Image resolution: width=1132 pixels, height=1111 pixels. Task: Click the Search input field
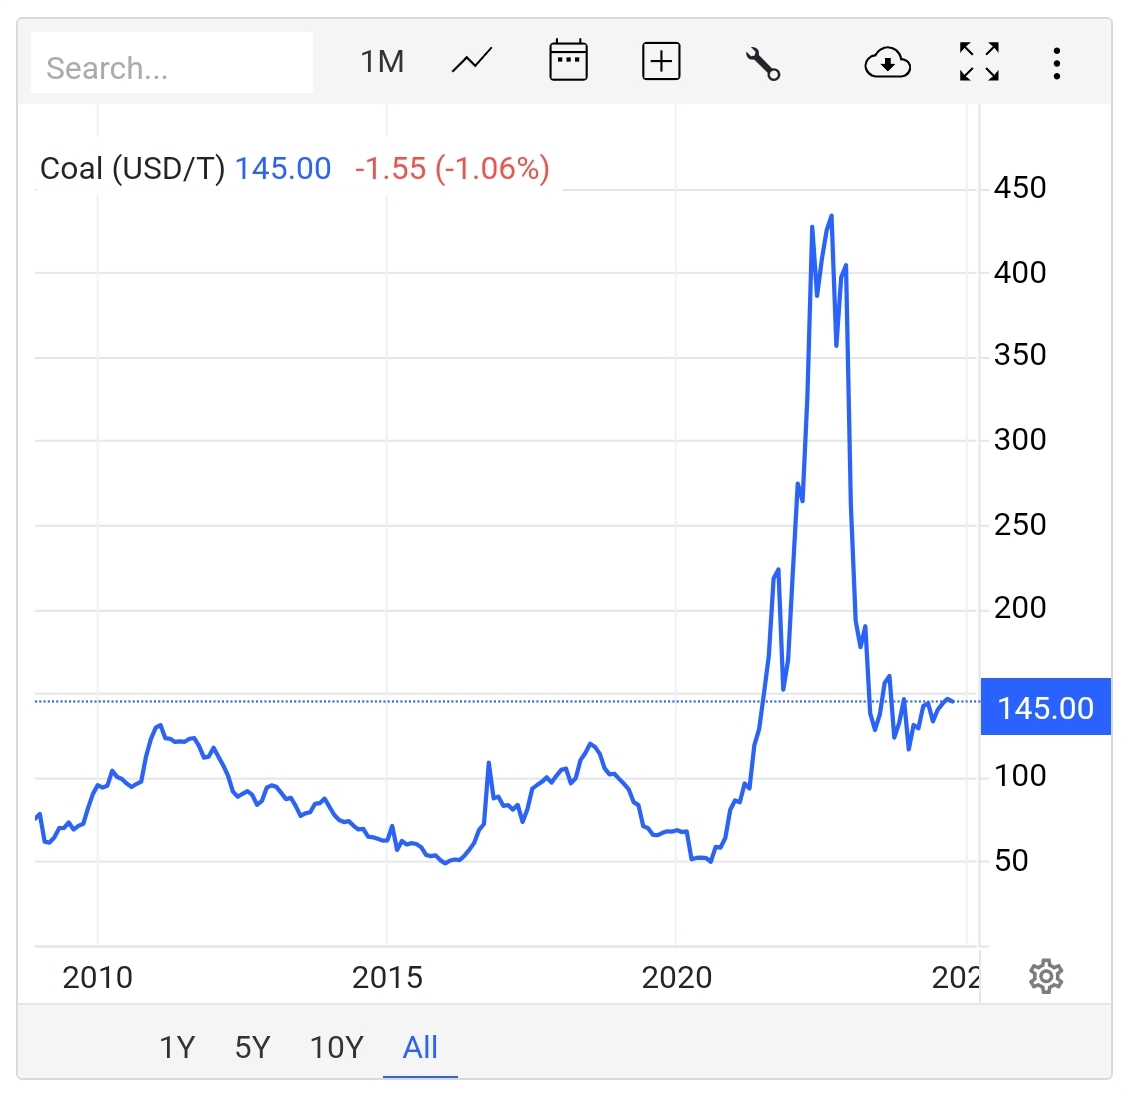[172, 66]
